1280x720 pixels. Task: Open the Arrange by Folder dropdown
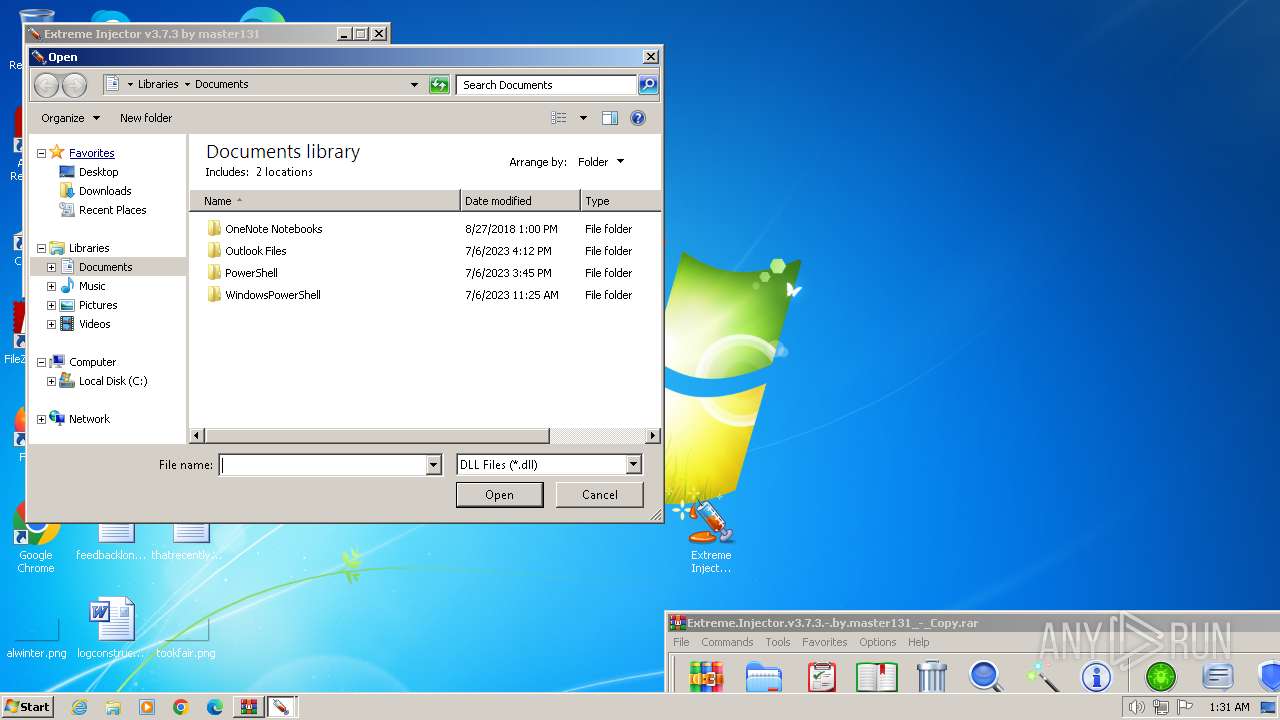point(601,162)
